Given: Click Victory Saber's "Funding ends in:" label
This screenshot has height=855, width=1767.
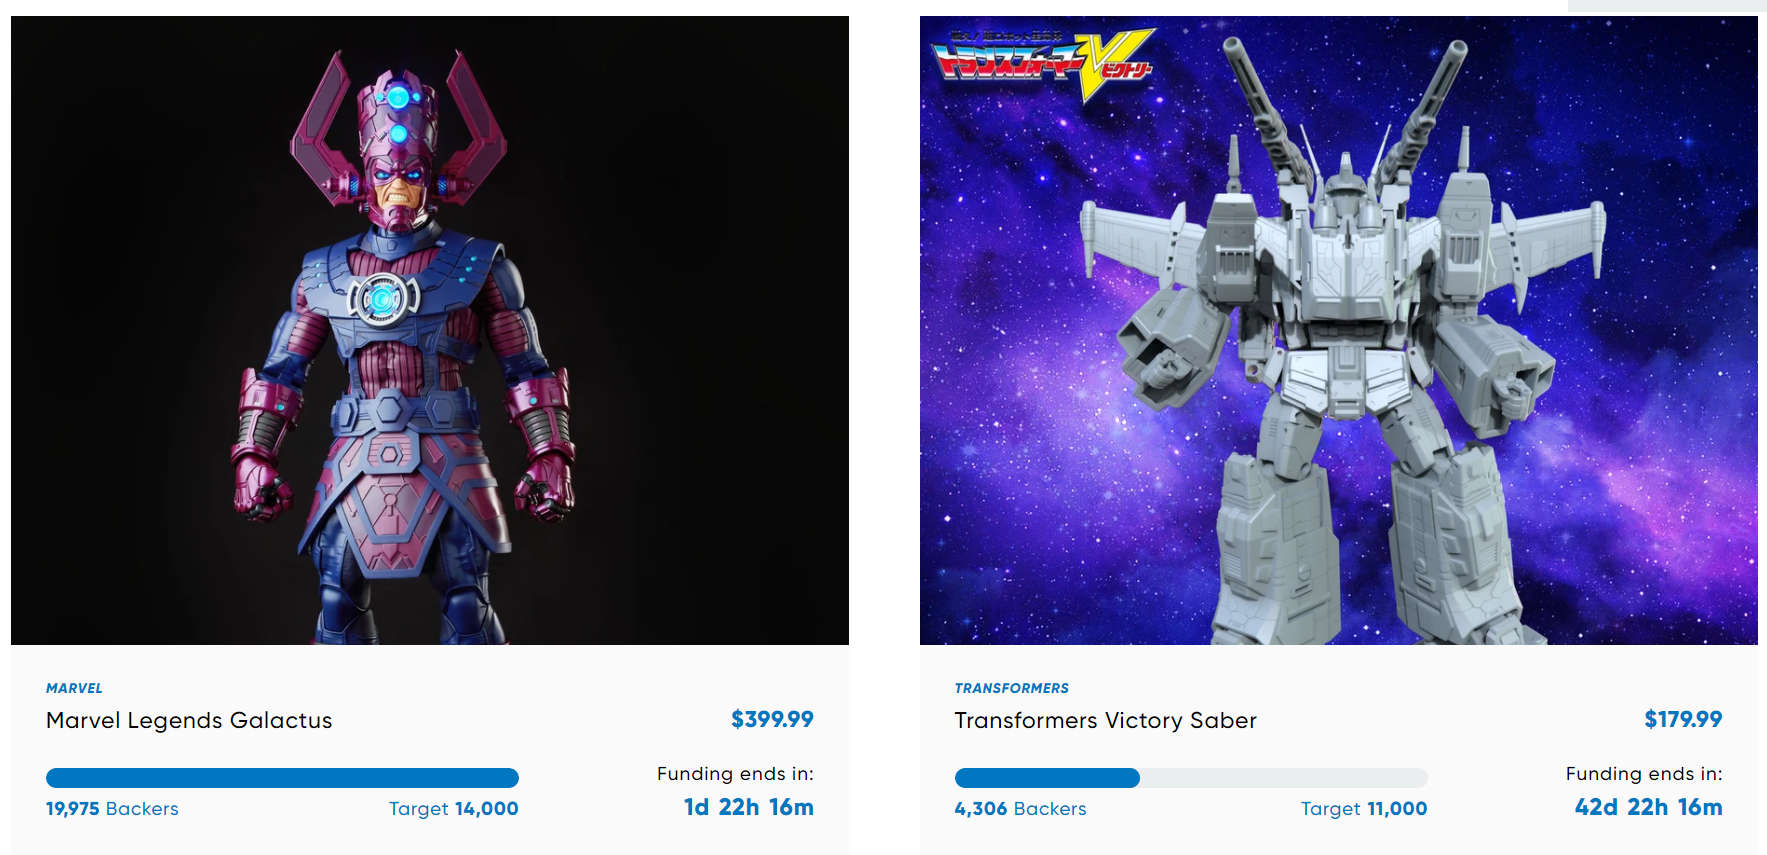Looking at the screenshot, I should (x=1644, y=774).
